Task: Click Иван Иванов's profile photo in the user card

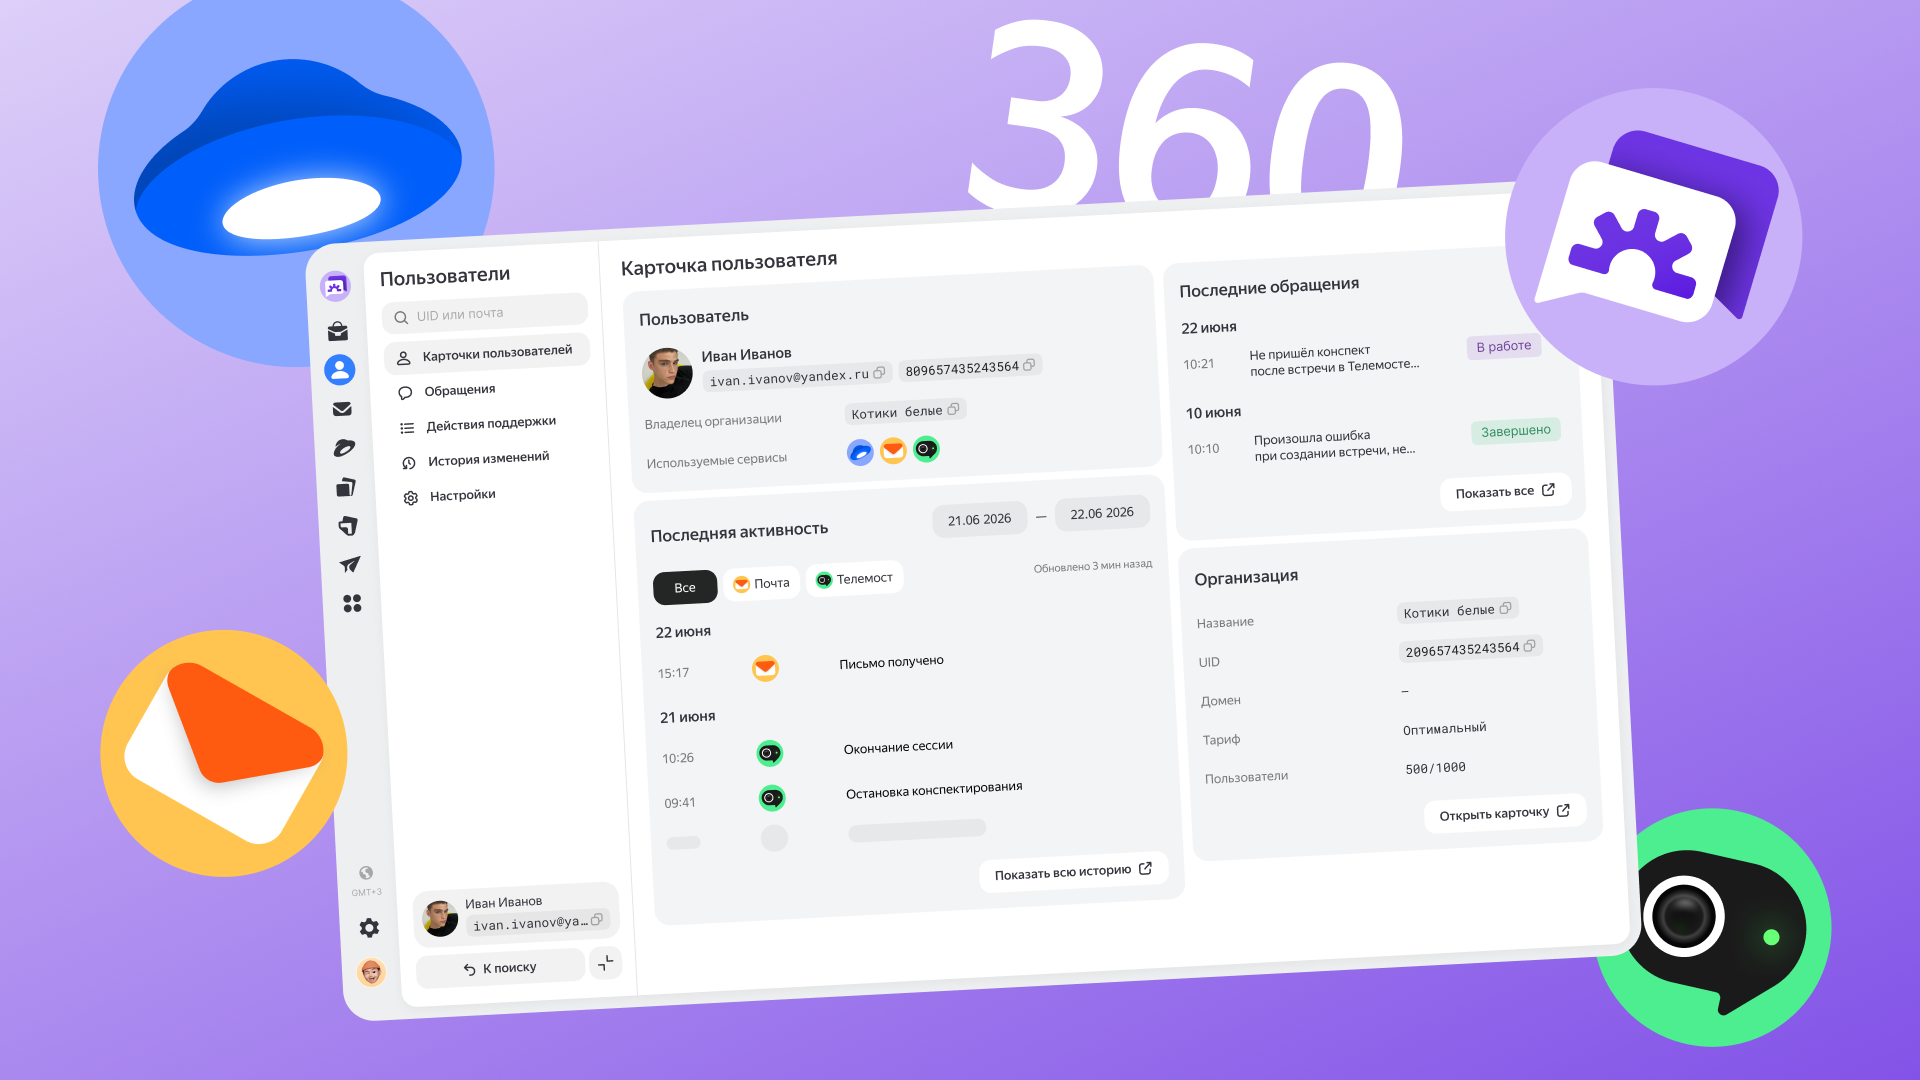Action: (x=667, y=373)
